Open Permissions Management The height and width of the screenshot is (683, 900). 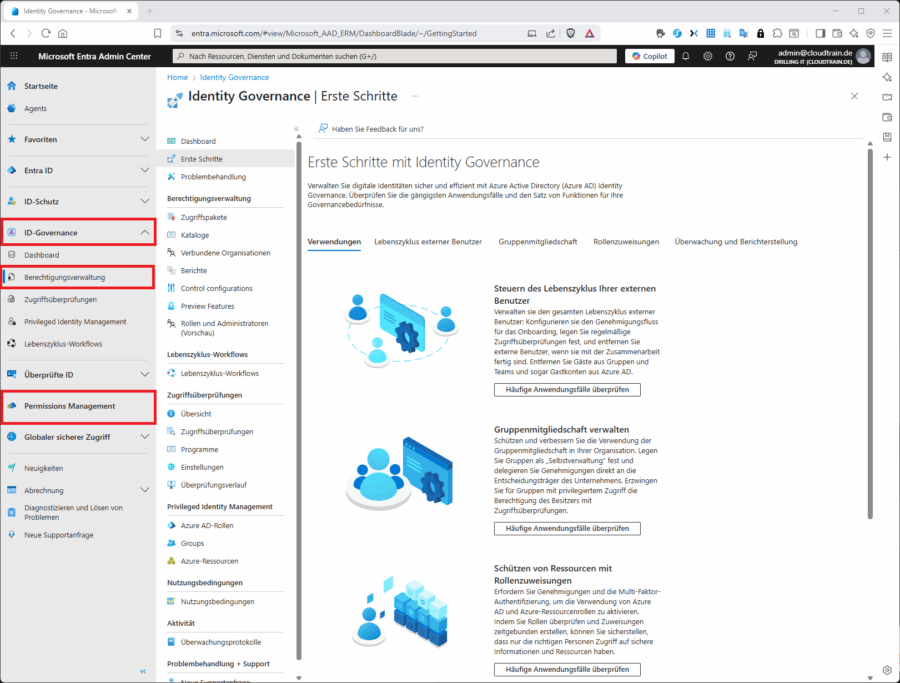pos(69,406)
